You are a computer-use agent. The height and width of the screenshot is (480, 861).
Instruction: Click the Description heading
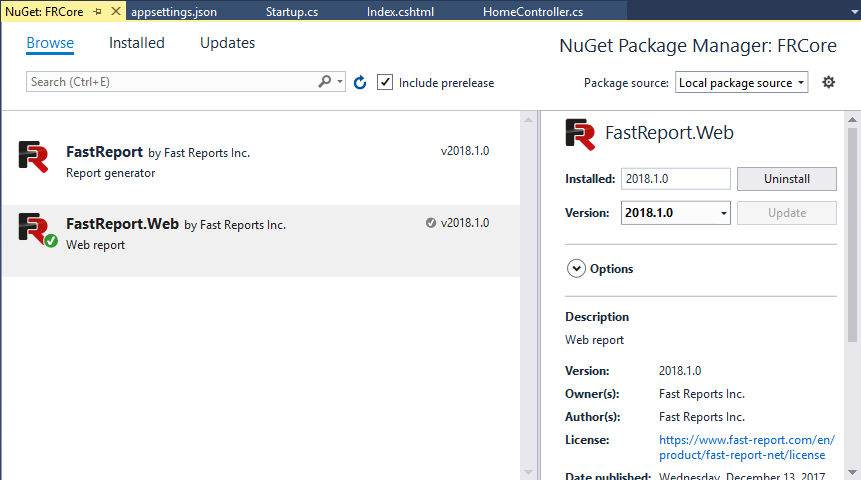pos(597,317)
